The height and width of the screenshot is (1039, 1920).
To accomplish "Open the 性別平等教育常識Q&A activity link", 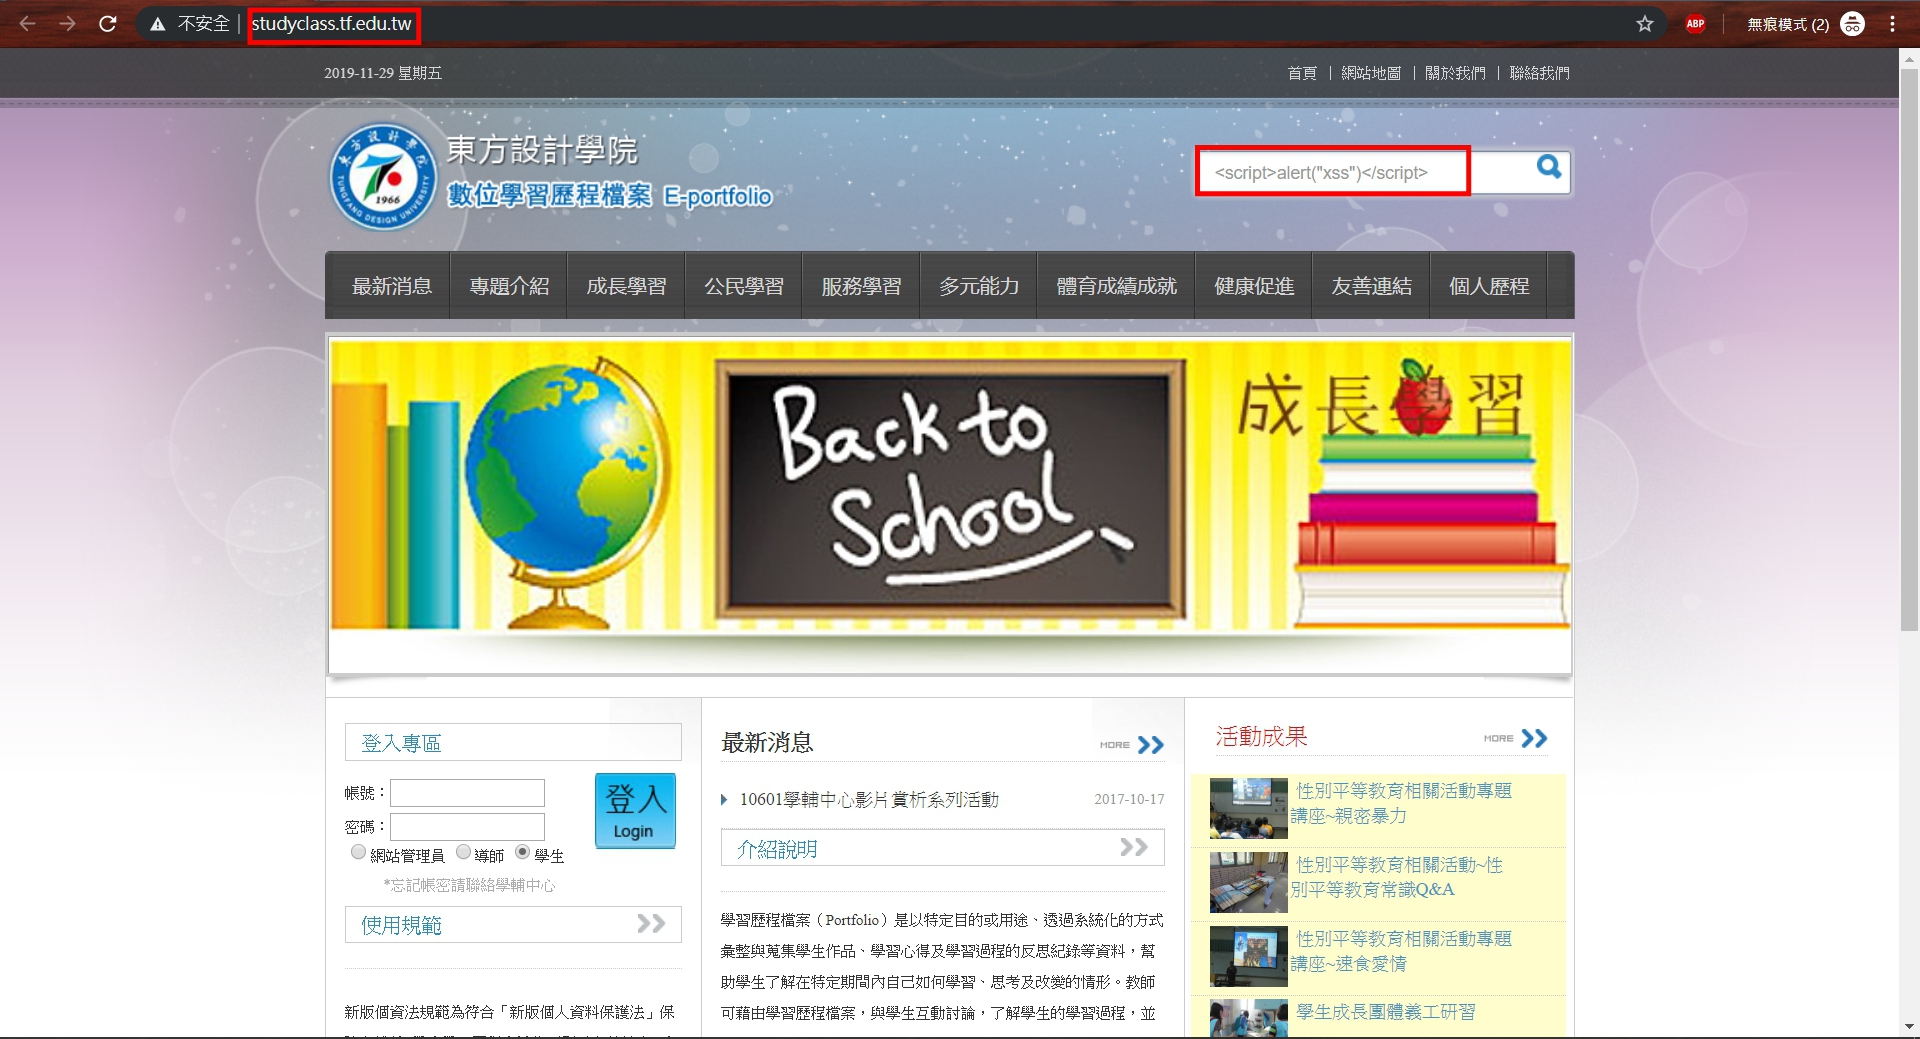I will (1397, 877).
